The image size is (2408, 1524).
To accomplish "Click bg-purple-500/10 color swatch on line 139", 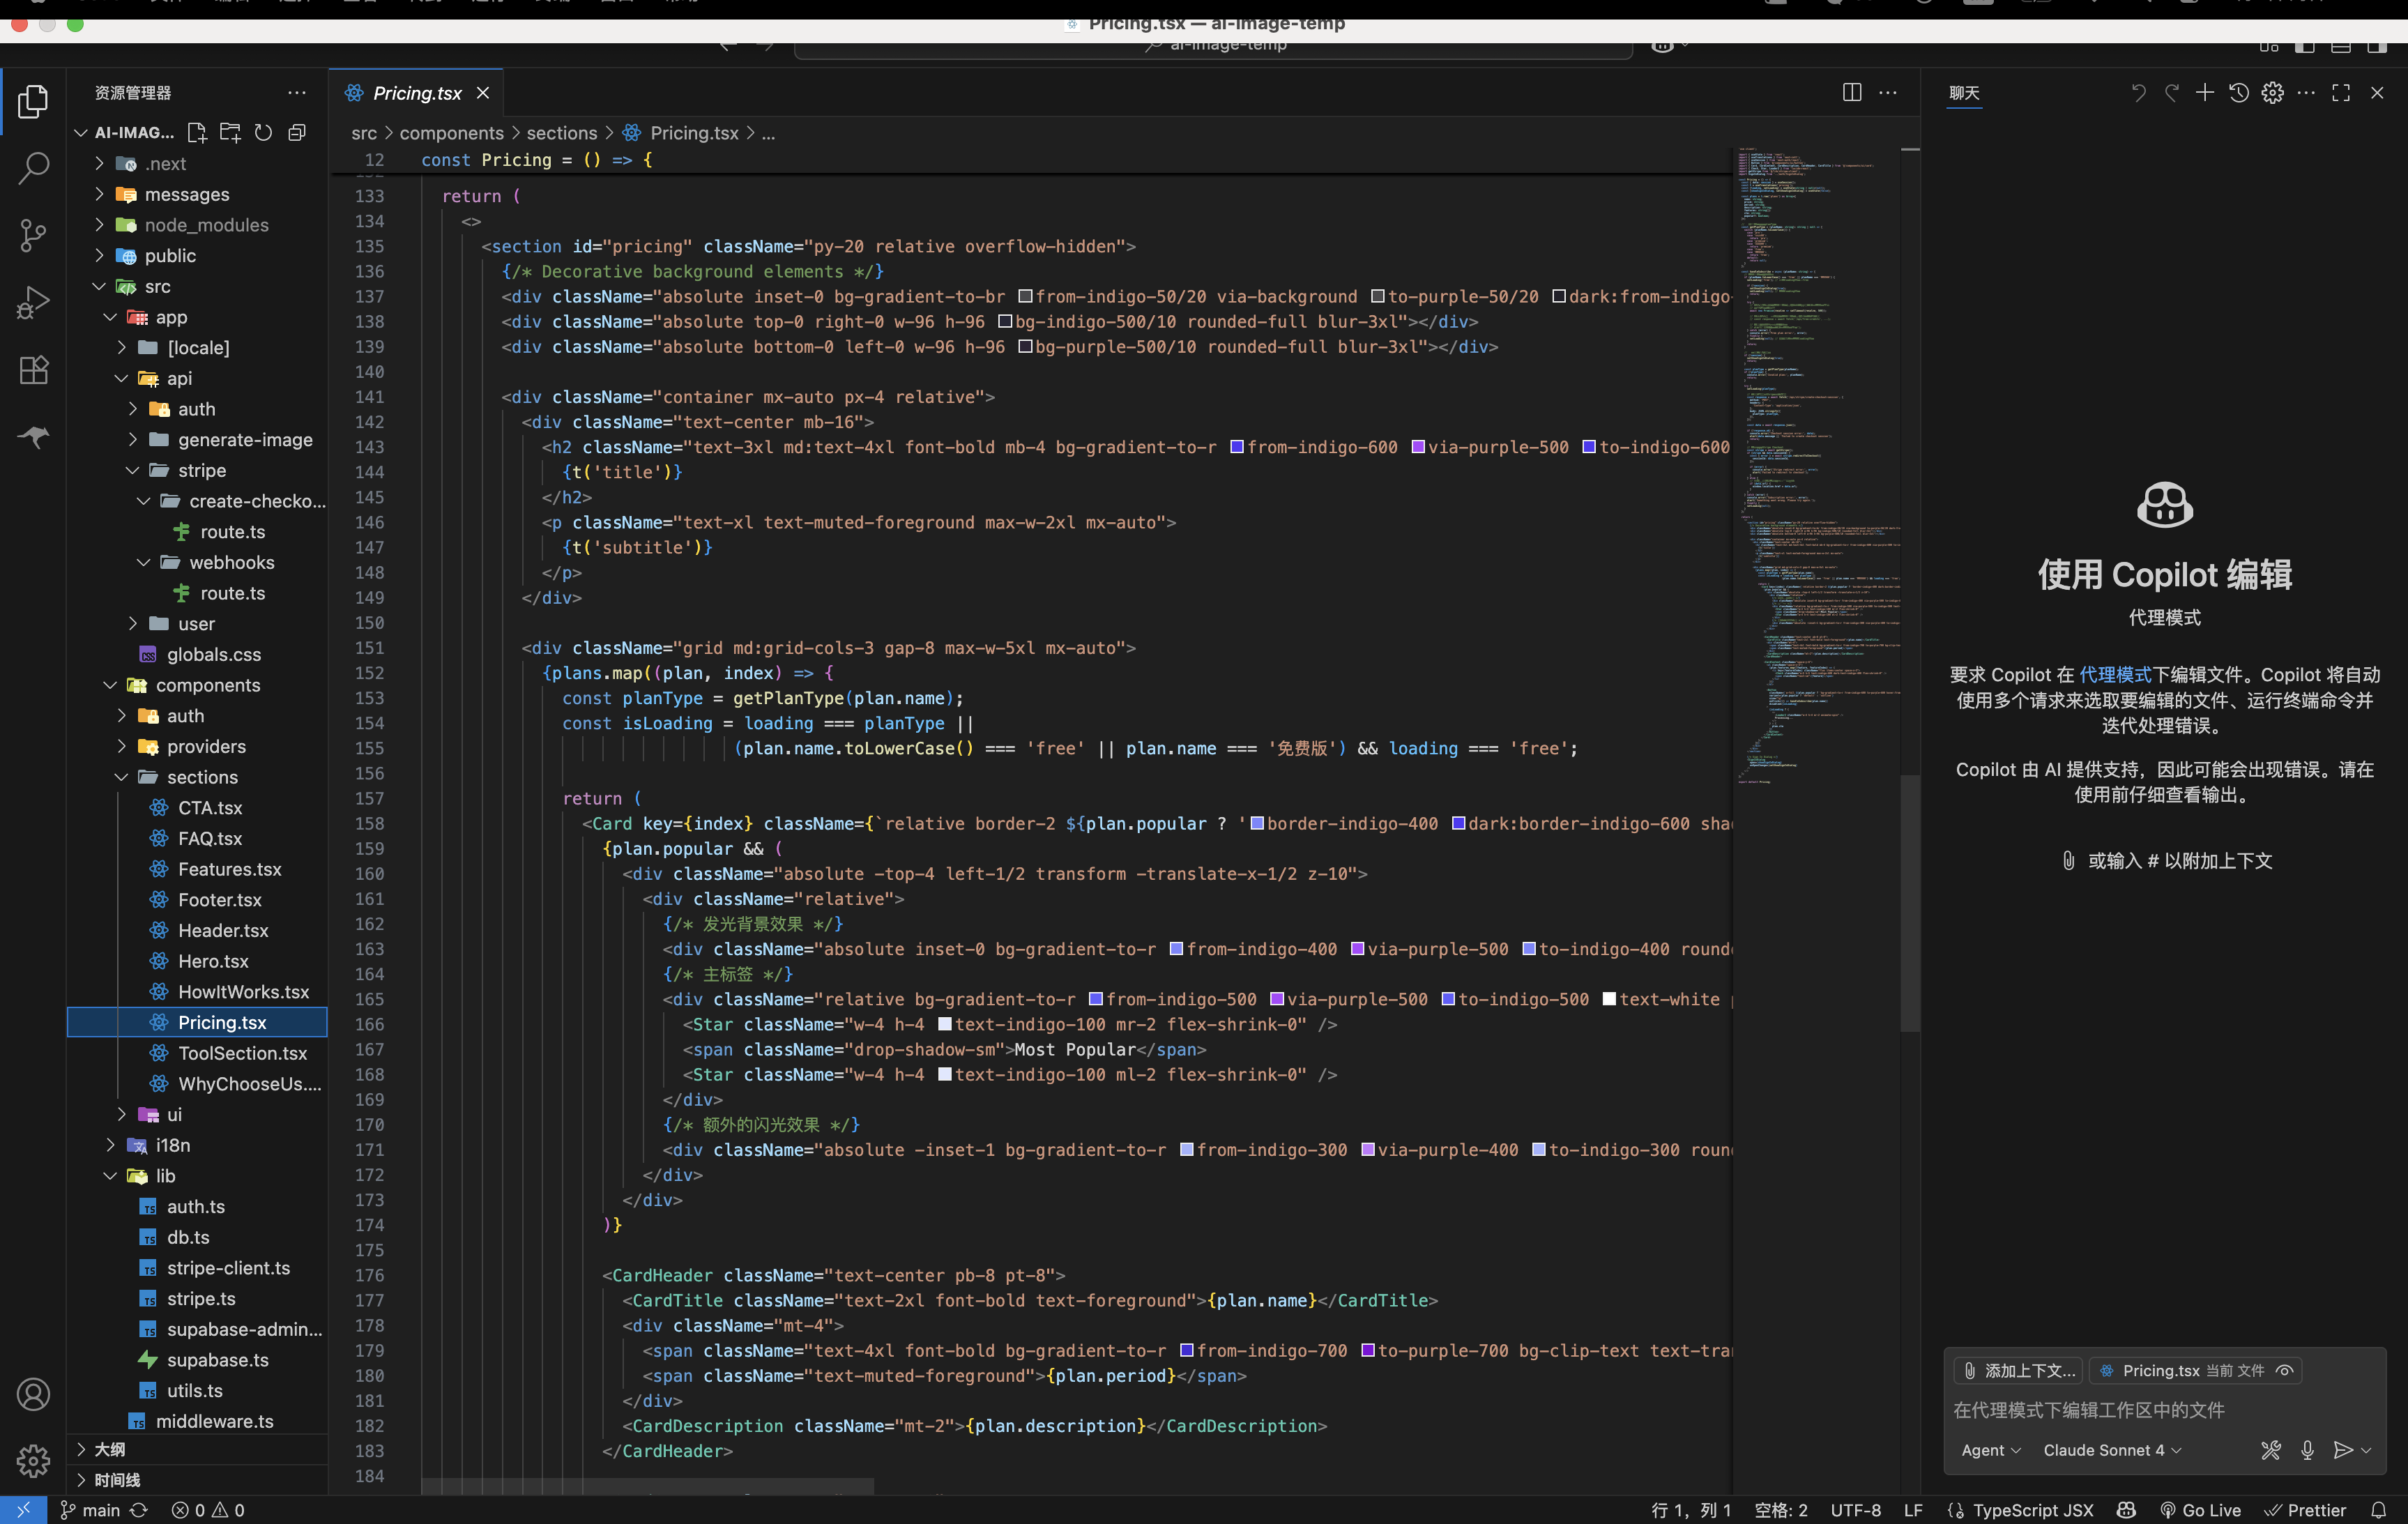I will point(1025,347).
